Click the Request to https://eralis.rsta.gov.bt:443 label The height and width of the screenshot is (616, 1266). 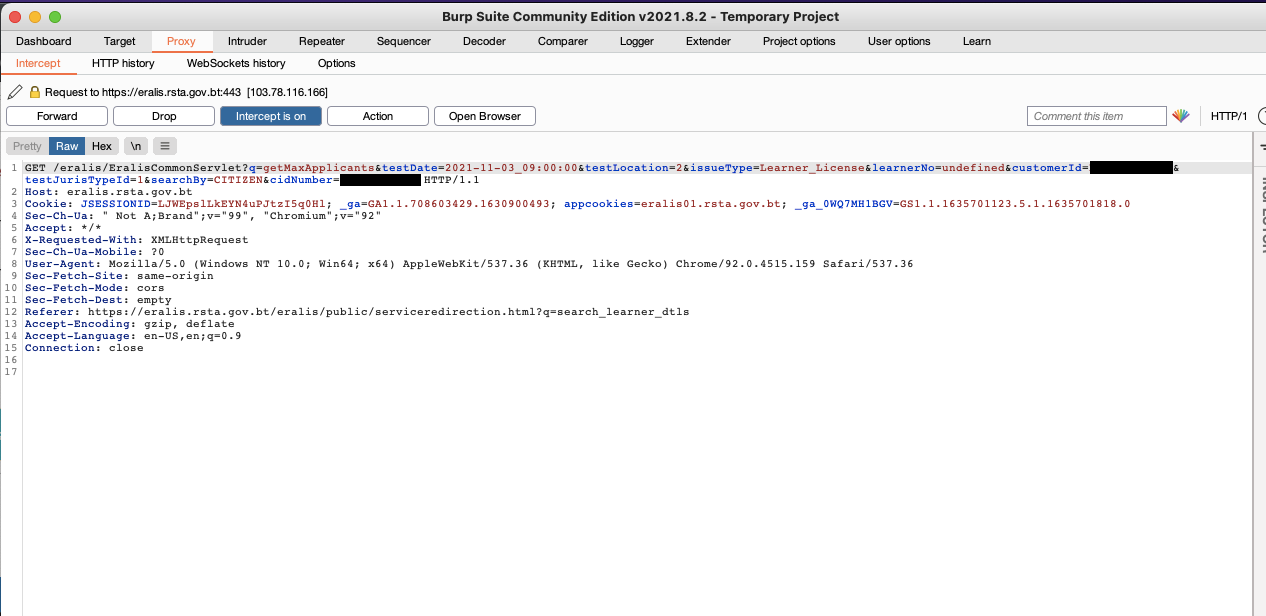click(186, 92)
